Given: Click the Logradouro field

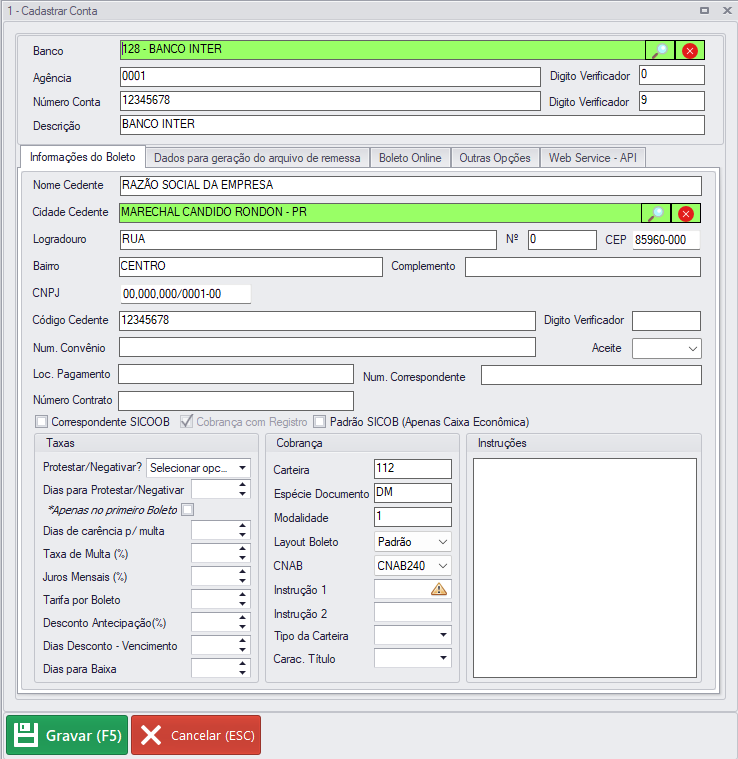Looking at the screenshot, I should (308, 240).
